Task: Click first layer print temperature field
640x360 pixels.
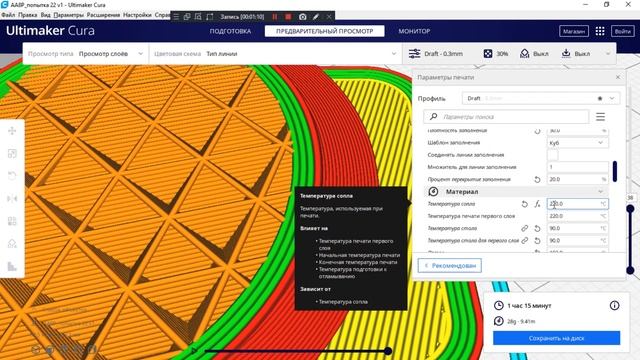Action: (578, 216)
